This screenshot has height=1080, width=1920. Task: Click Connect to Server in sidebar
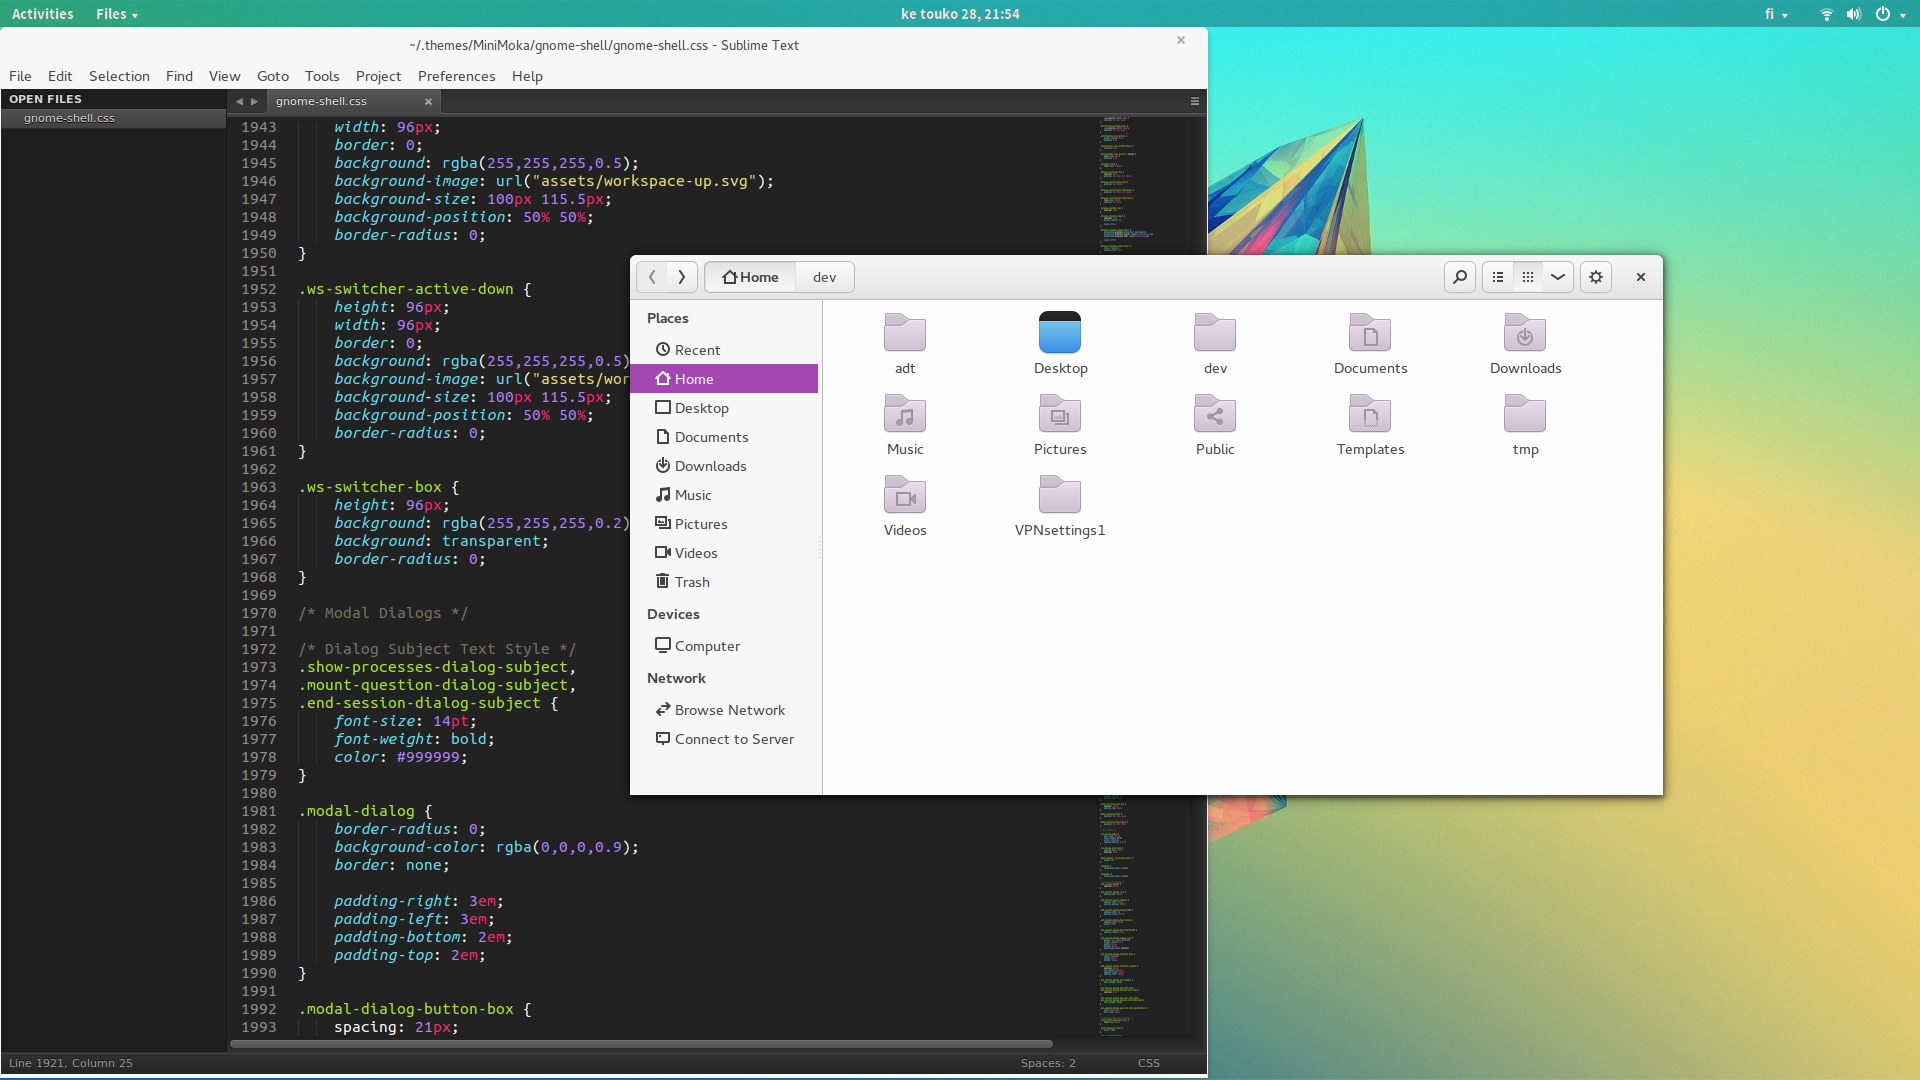734,739
